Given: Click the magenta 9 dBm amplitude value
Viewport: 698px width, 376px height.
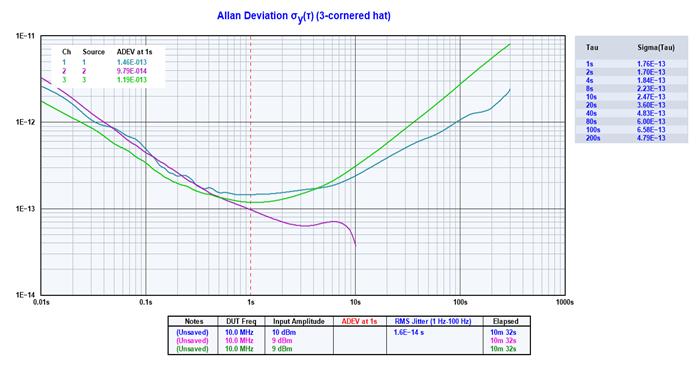Looking at the screenshot, I should 282,340.
